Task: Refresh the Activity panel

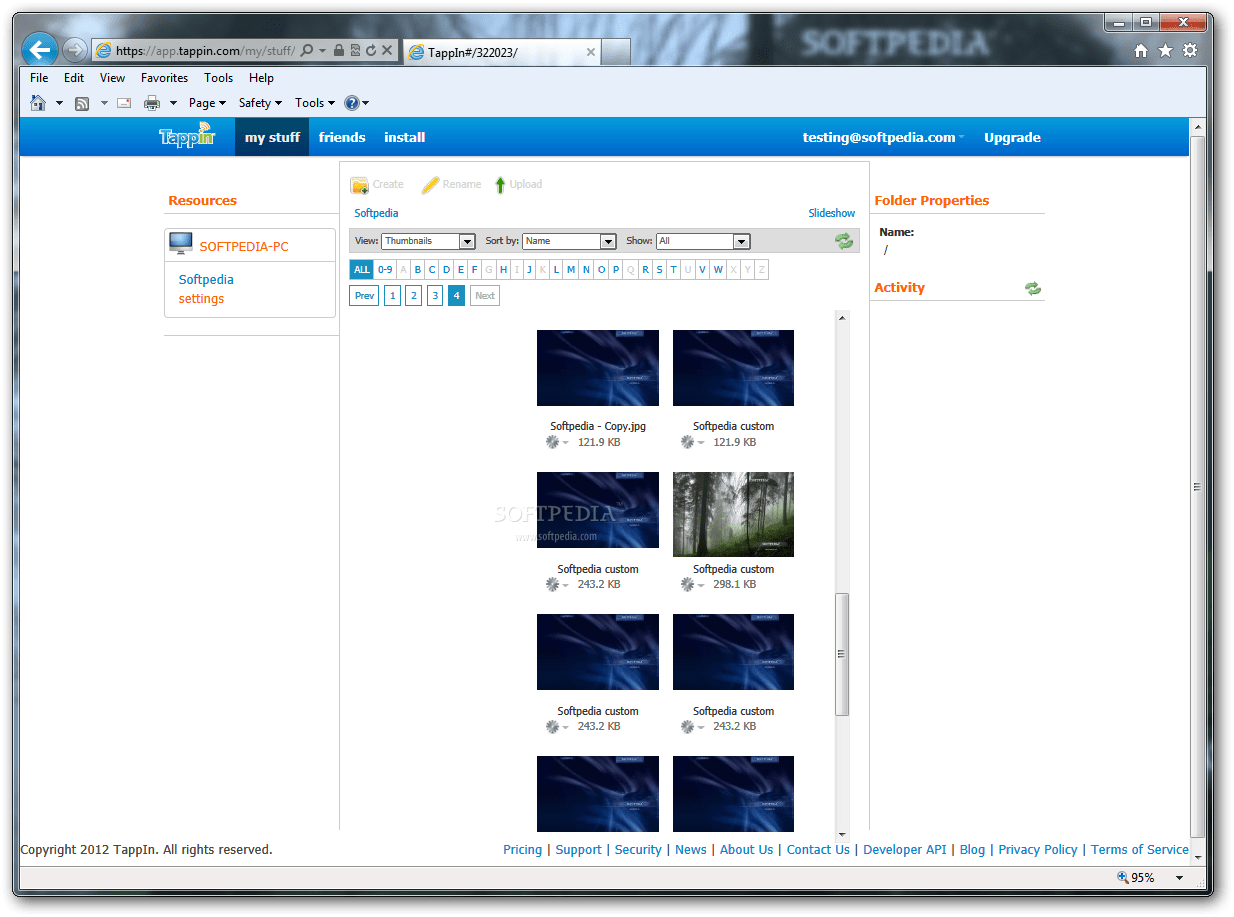Action: click(1033, 288)
